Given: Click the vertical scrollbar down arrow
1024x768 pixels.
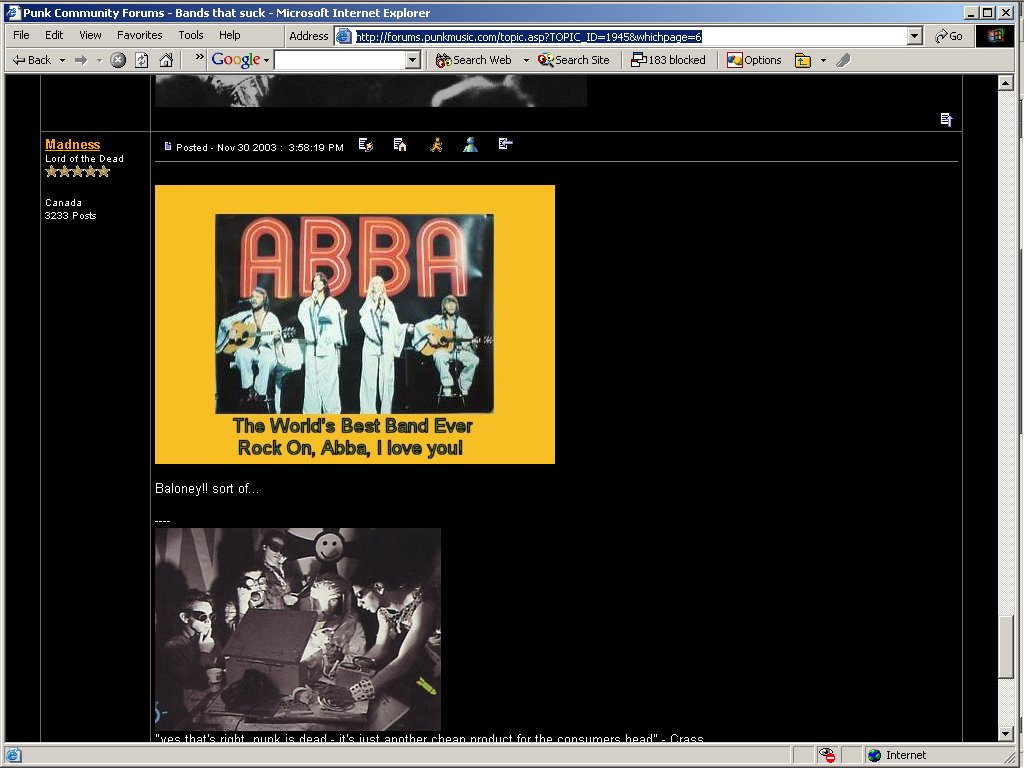Looking at the screenshot, I should (1006, 734).
